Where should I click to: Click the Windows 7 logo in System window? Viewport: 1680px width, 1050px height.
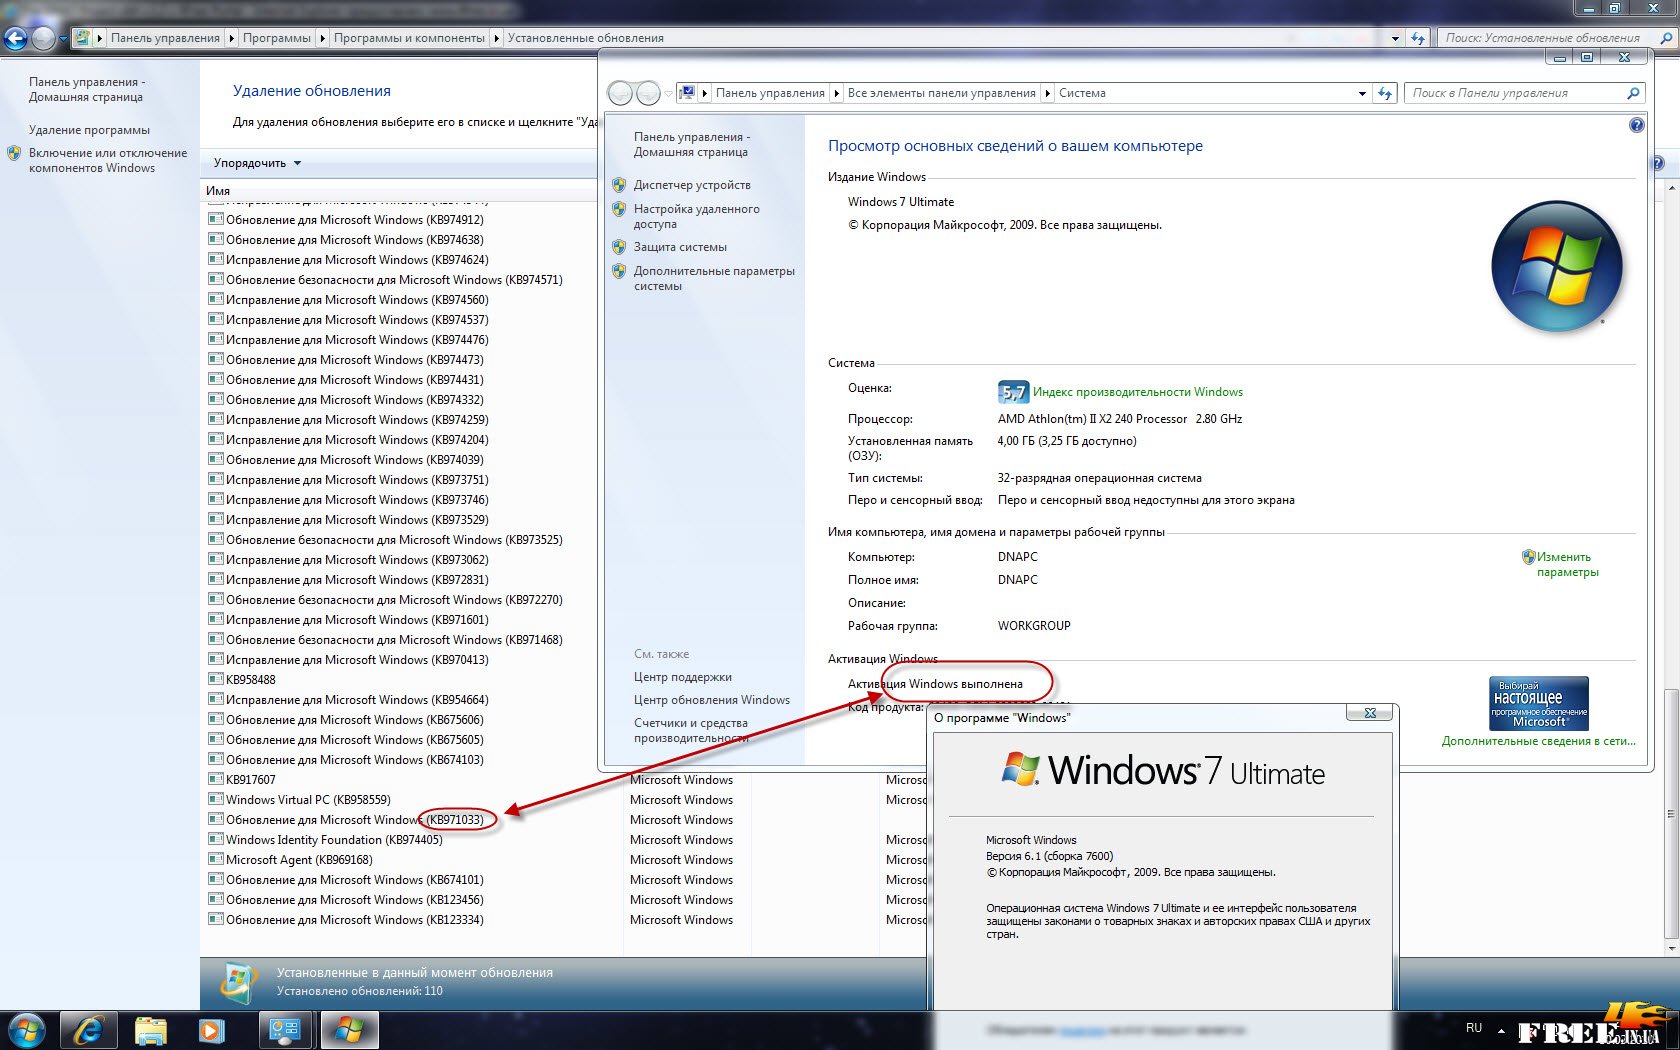[1556, 266]
